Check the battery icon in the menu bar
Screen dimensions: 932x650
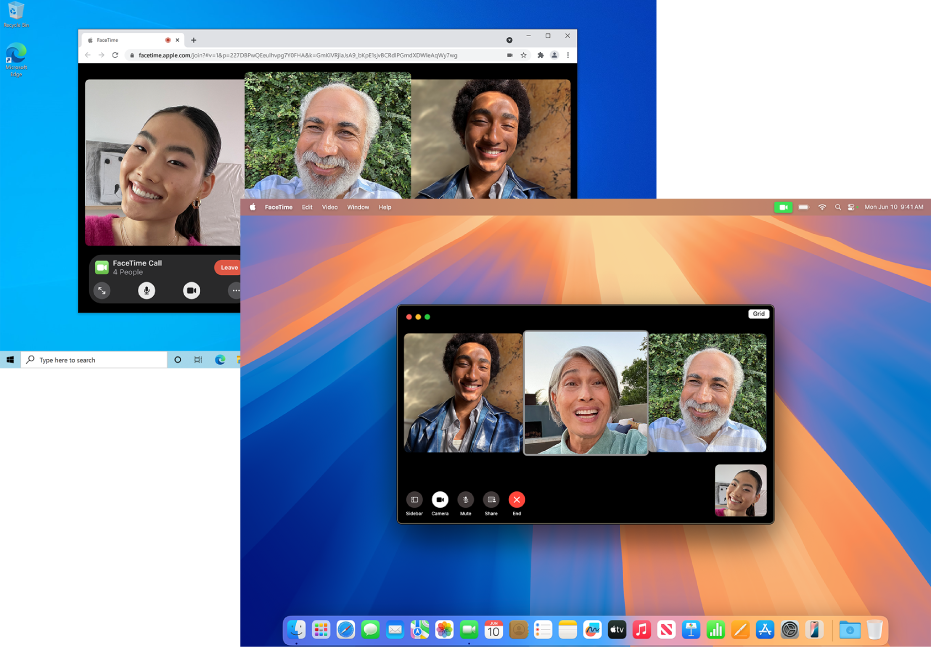click(x=804, y=207)
